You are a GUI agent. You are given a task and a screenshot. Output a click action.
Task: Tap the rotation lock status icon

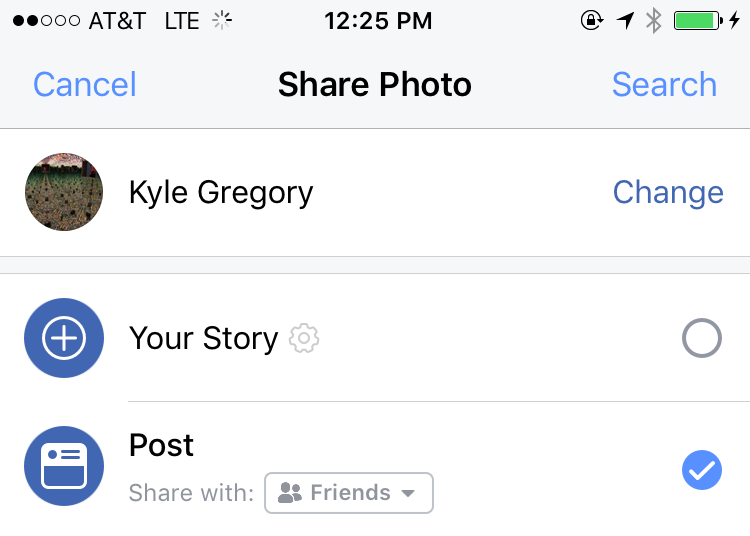(594, 21)
